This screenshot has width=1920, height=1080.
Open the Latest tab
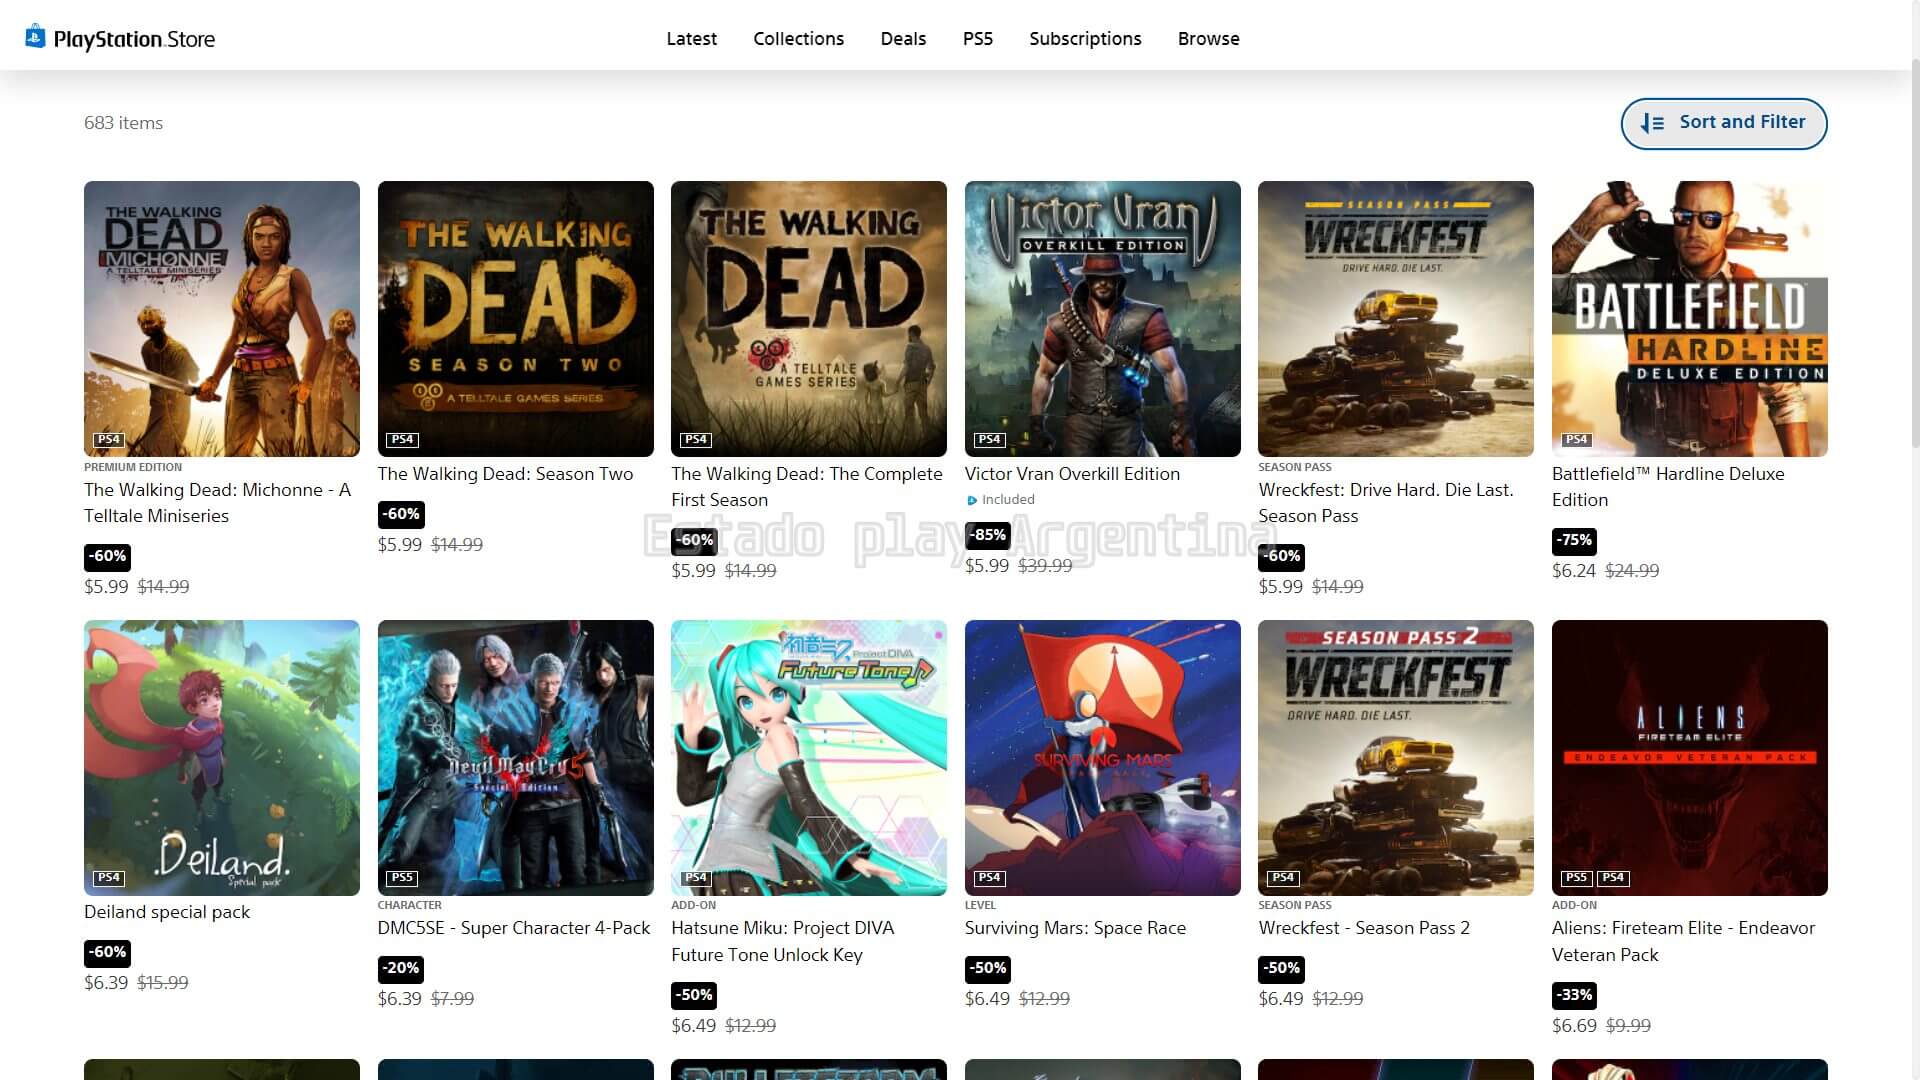point(691,39)
